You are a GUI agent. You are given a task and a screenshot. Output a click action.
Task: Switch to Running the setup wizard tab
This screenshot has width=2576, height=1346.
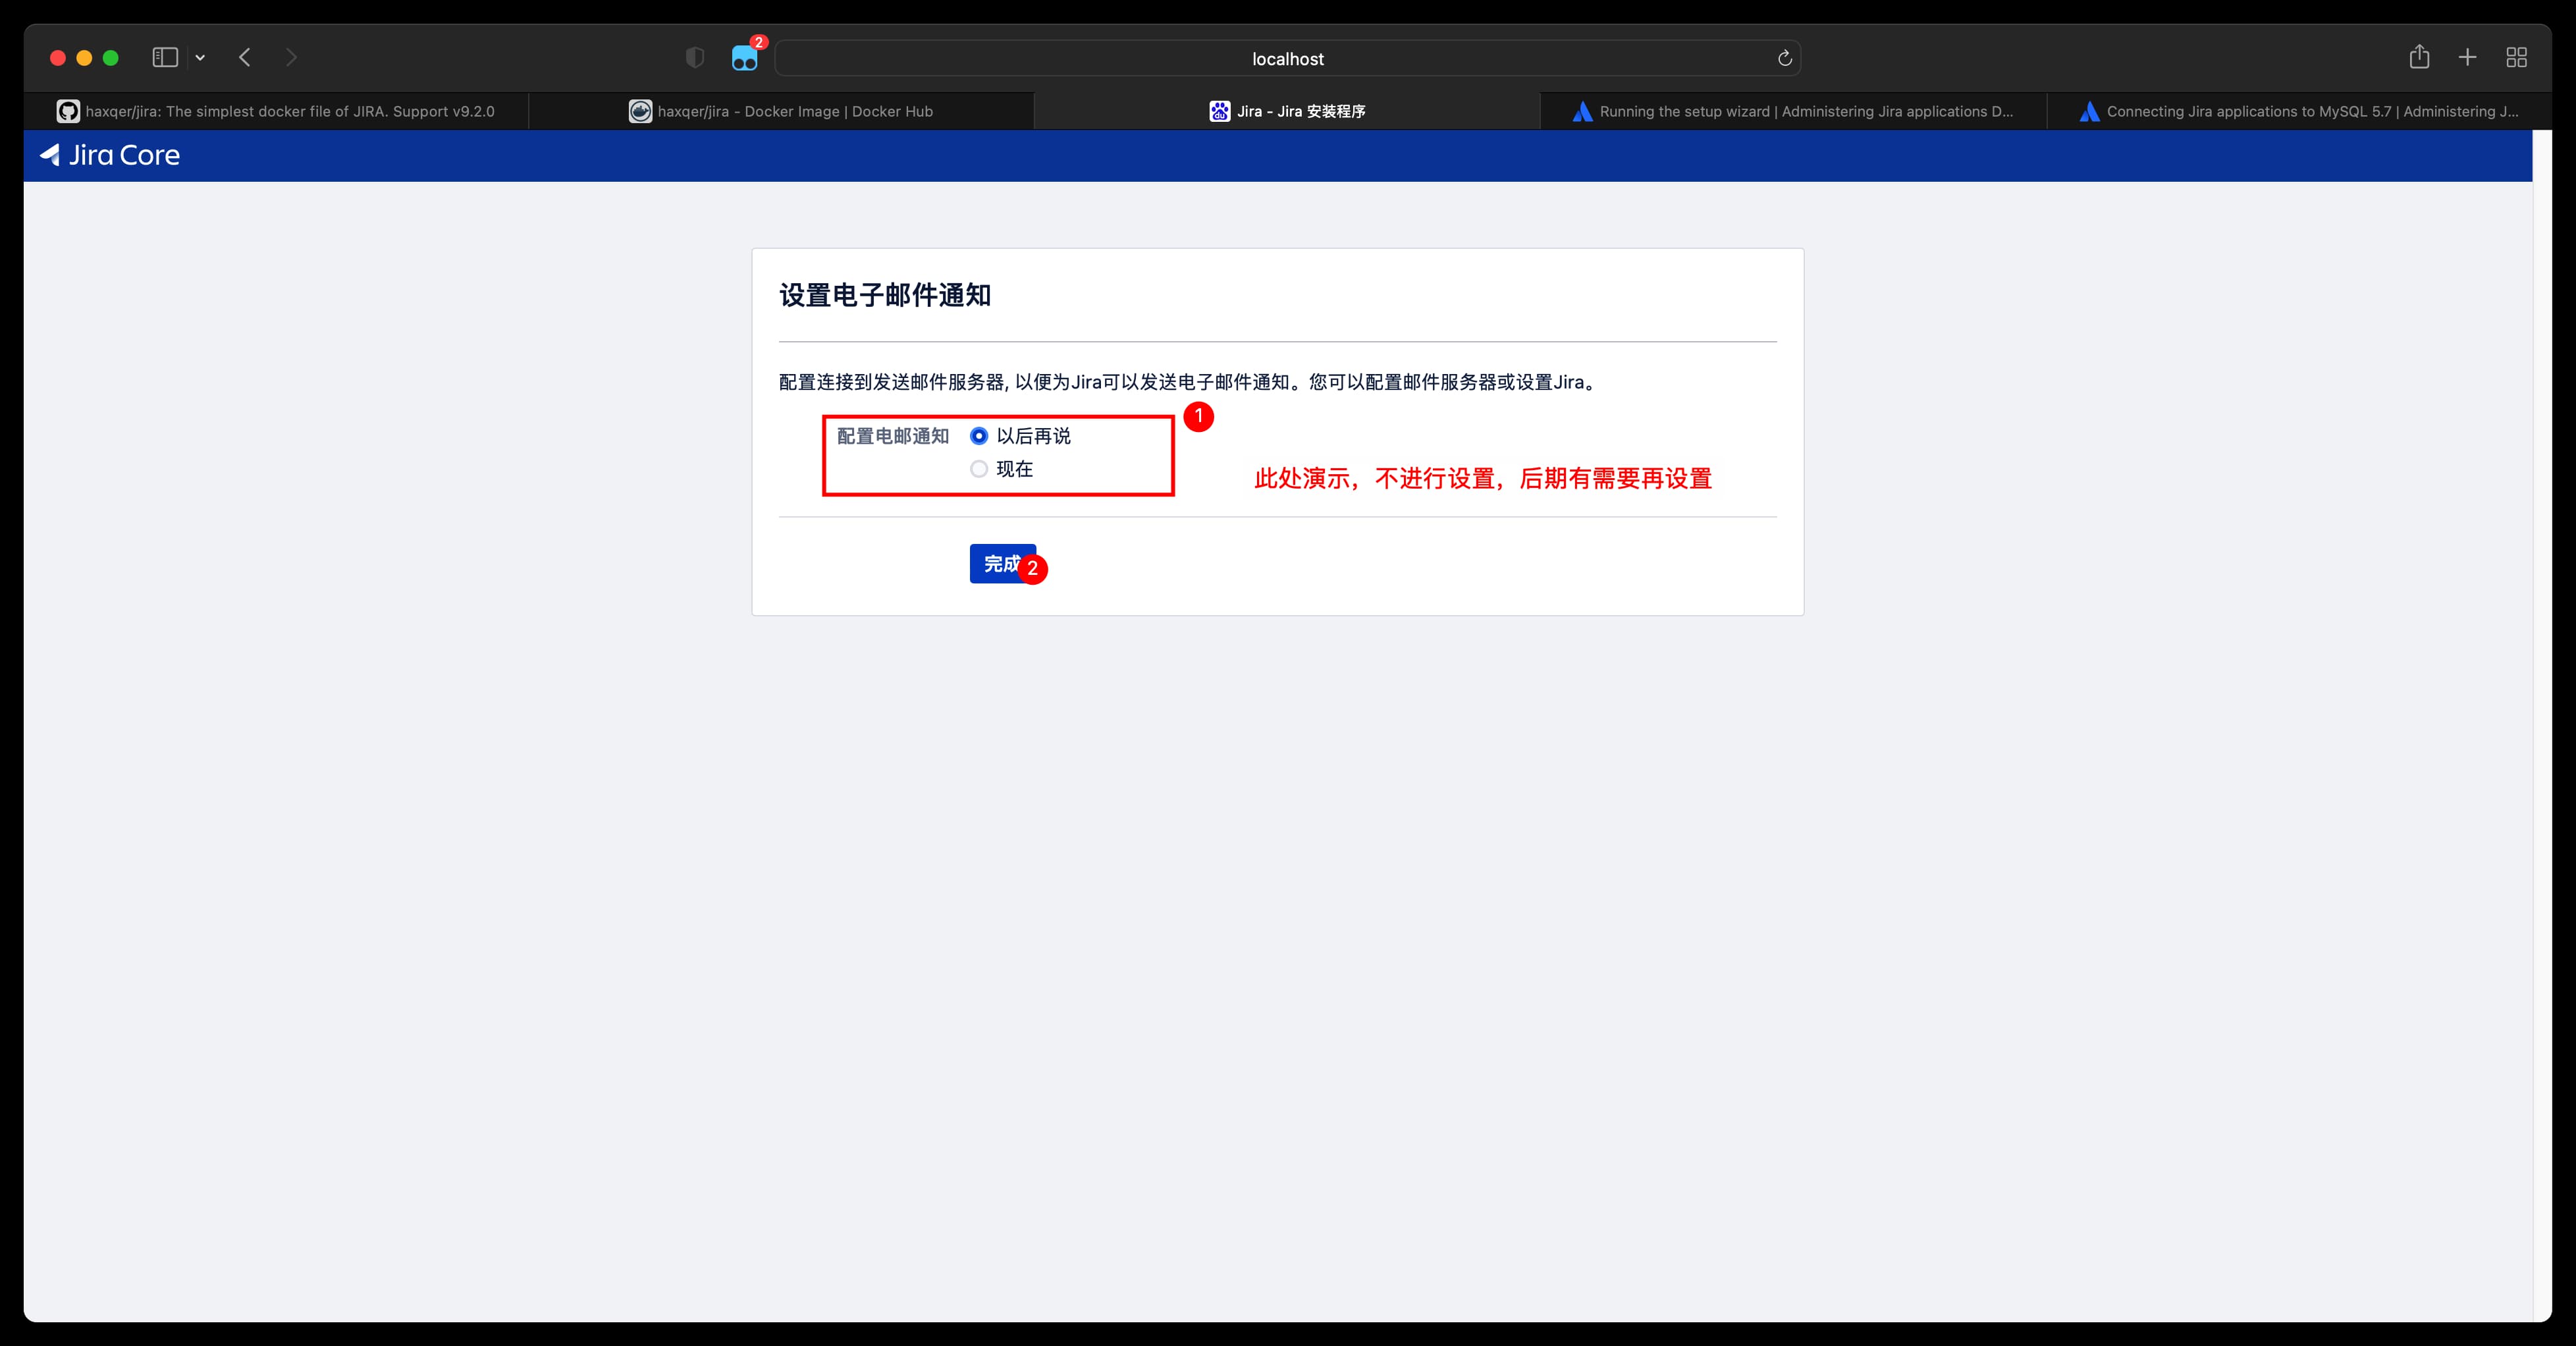(1793, 111)
